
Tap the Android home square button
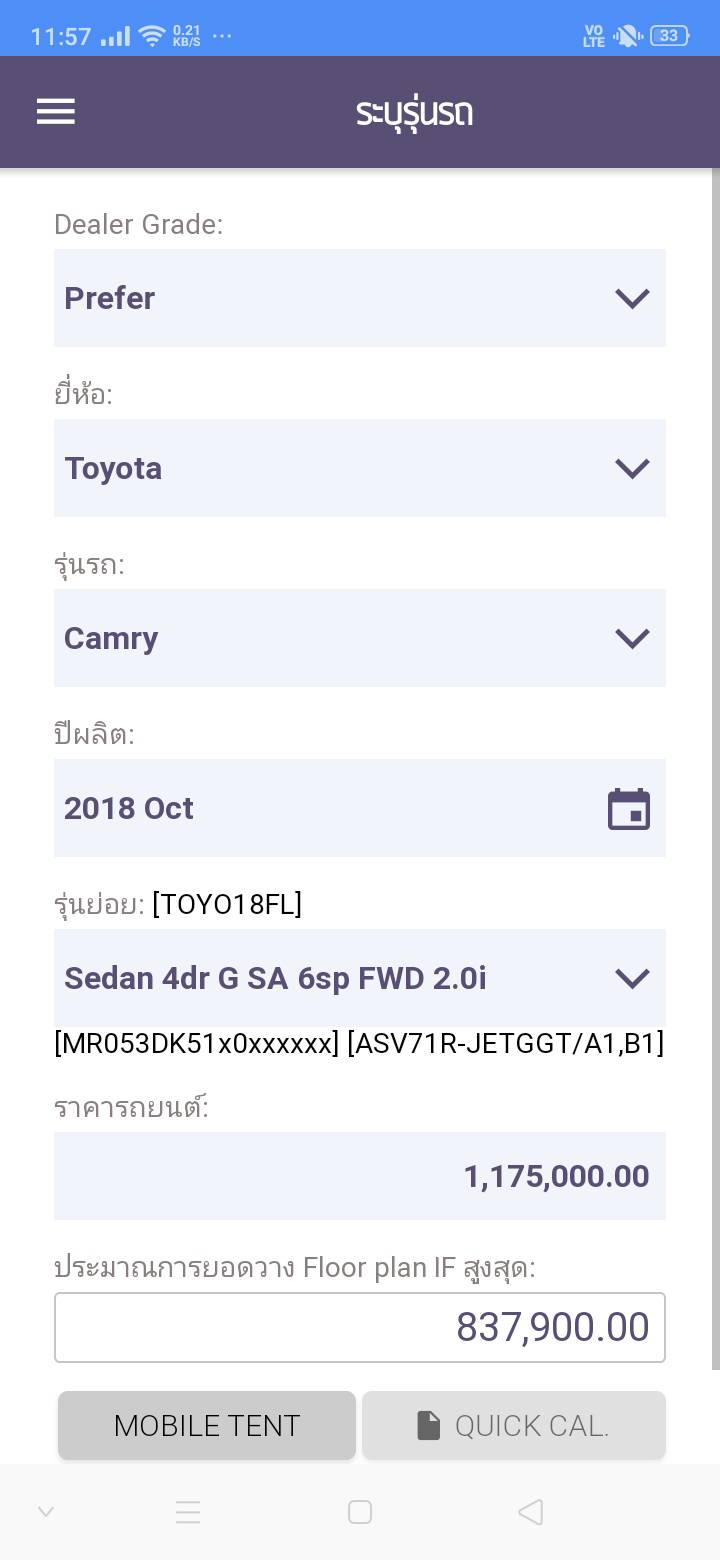point(360,1512)
